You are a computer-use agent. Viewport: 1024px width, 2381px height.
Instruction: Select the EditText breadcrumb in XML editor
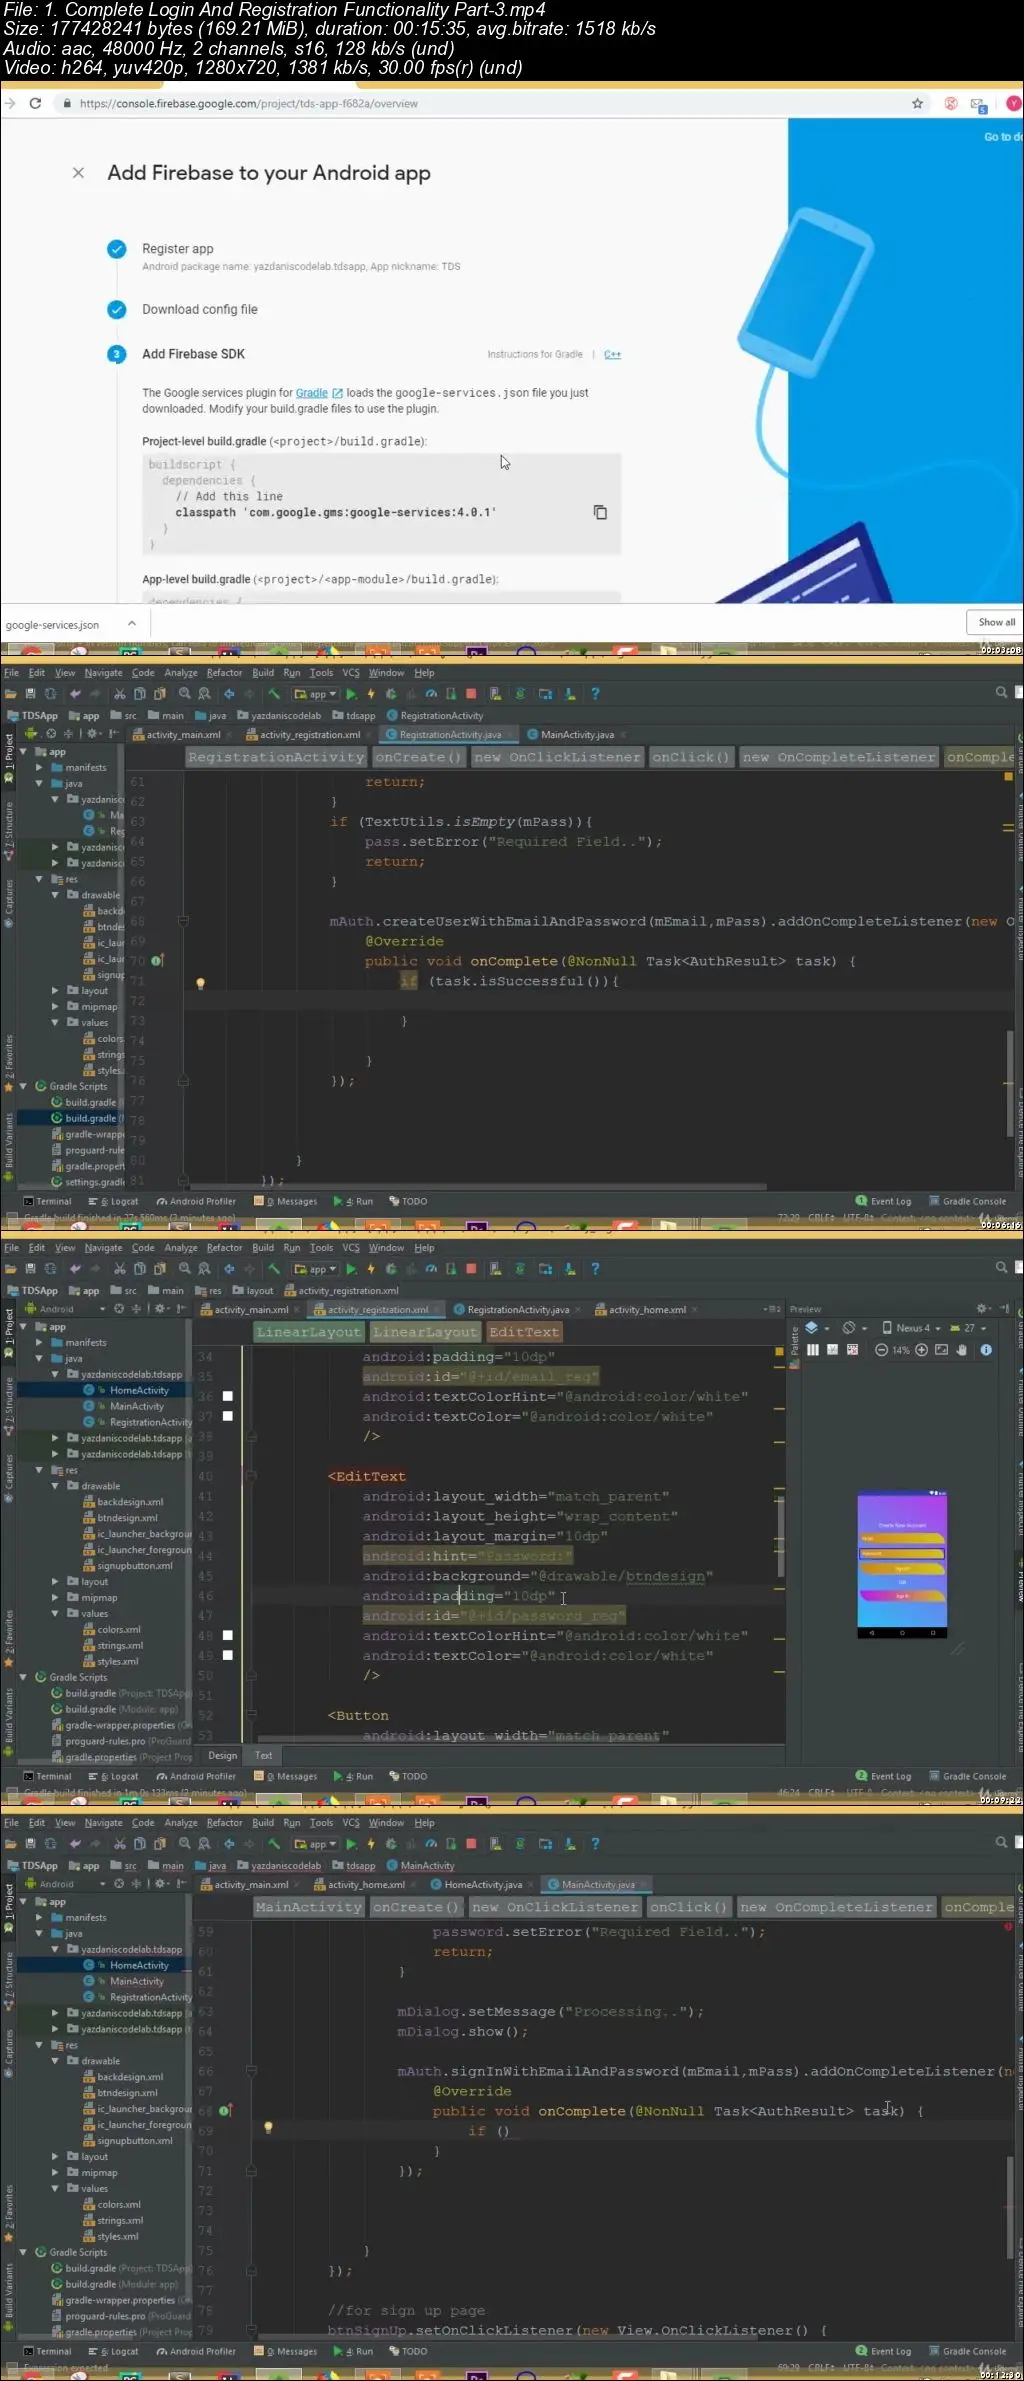click(524, 1332)
